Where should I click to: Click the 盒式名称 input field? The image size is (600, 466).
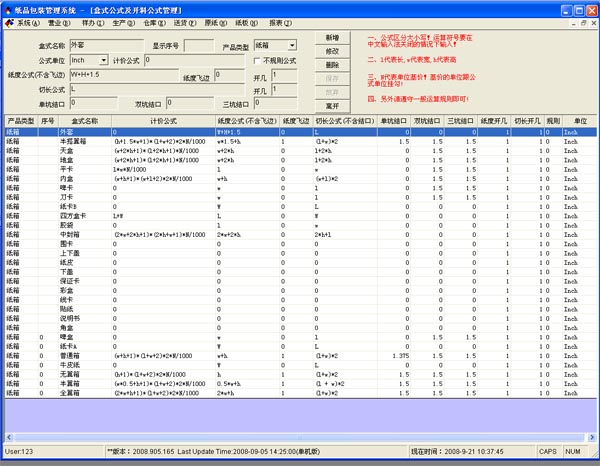coord(107,46)
